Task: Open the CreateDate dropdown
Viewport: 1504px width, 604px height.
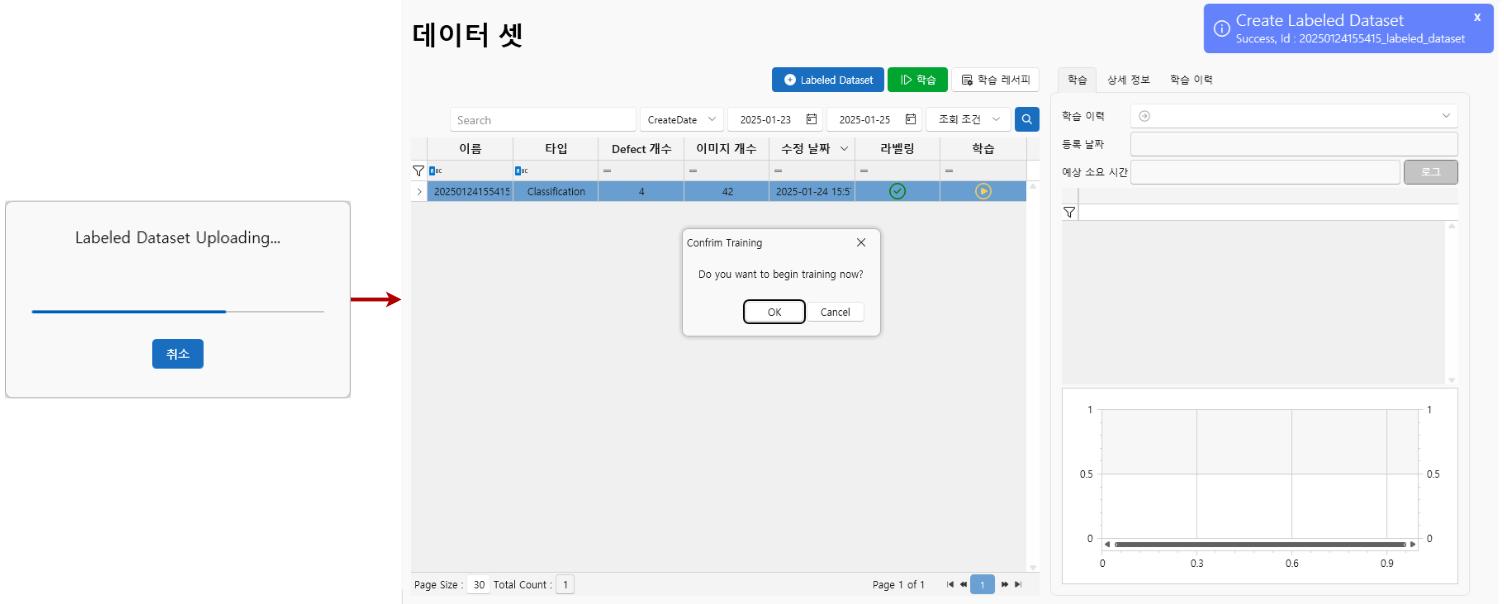Action: pos(682,120)
